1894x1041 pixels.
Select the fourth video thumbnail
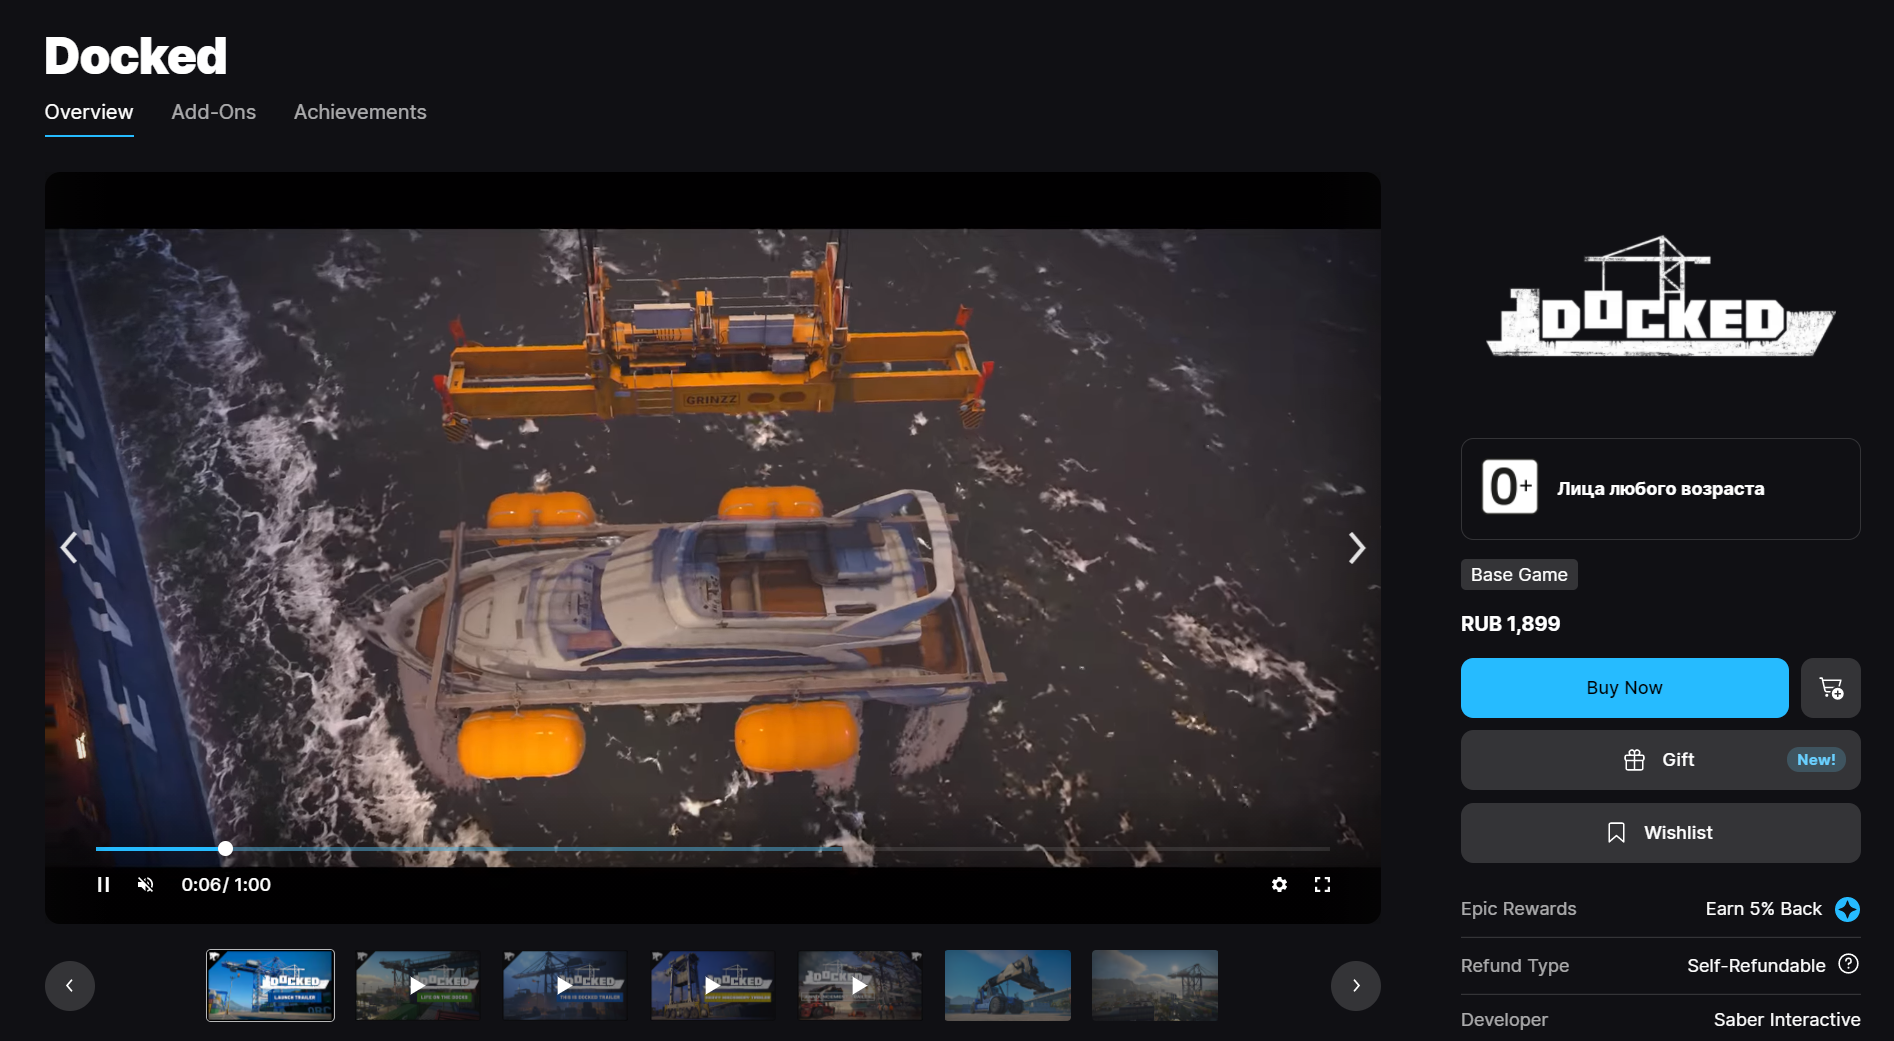(x=712, y=985)
